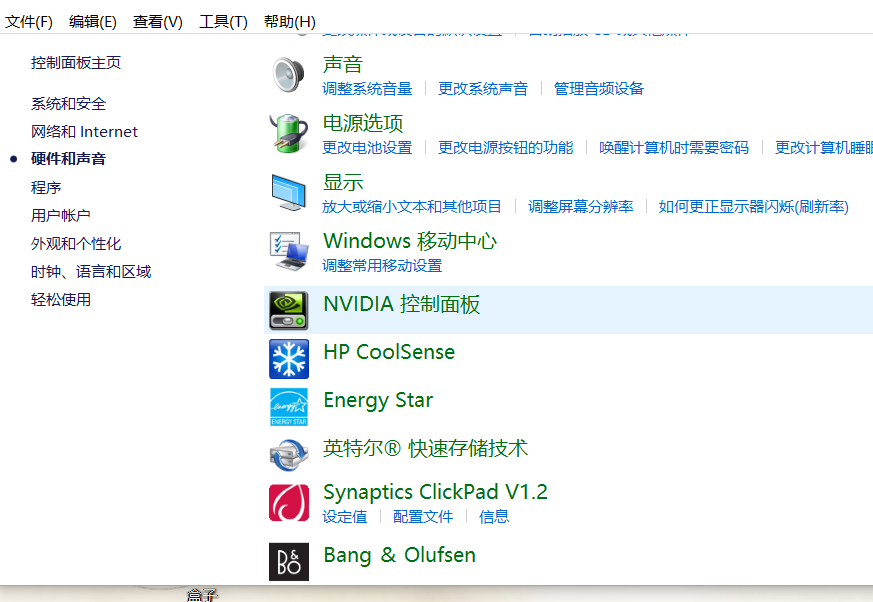Click 更改电池设置 link
Screen dimensions: 873x602
click(367, 148)
